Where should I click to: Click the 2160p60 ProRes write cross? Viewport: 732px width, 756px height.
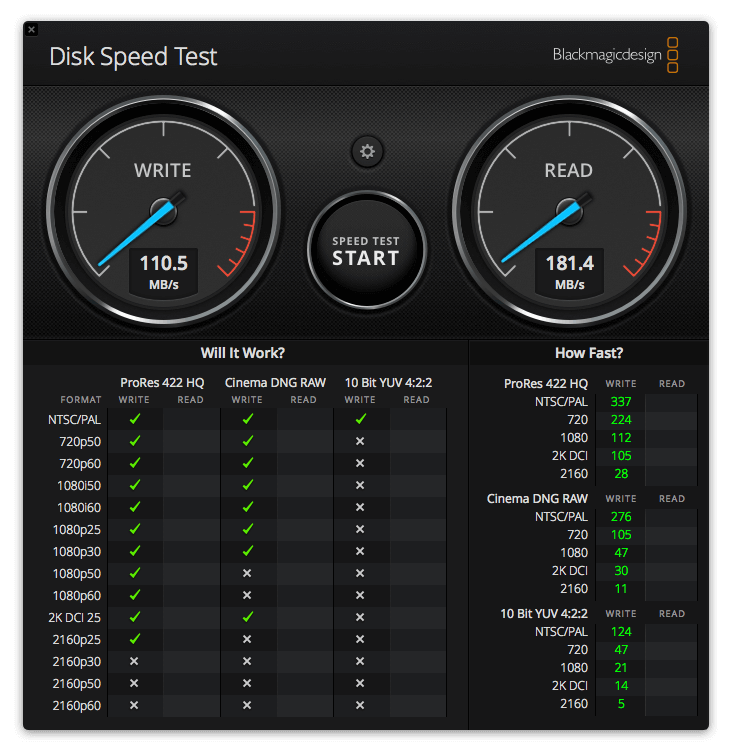pyautogui.click(x=134, y=705)
